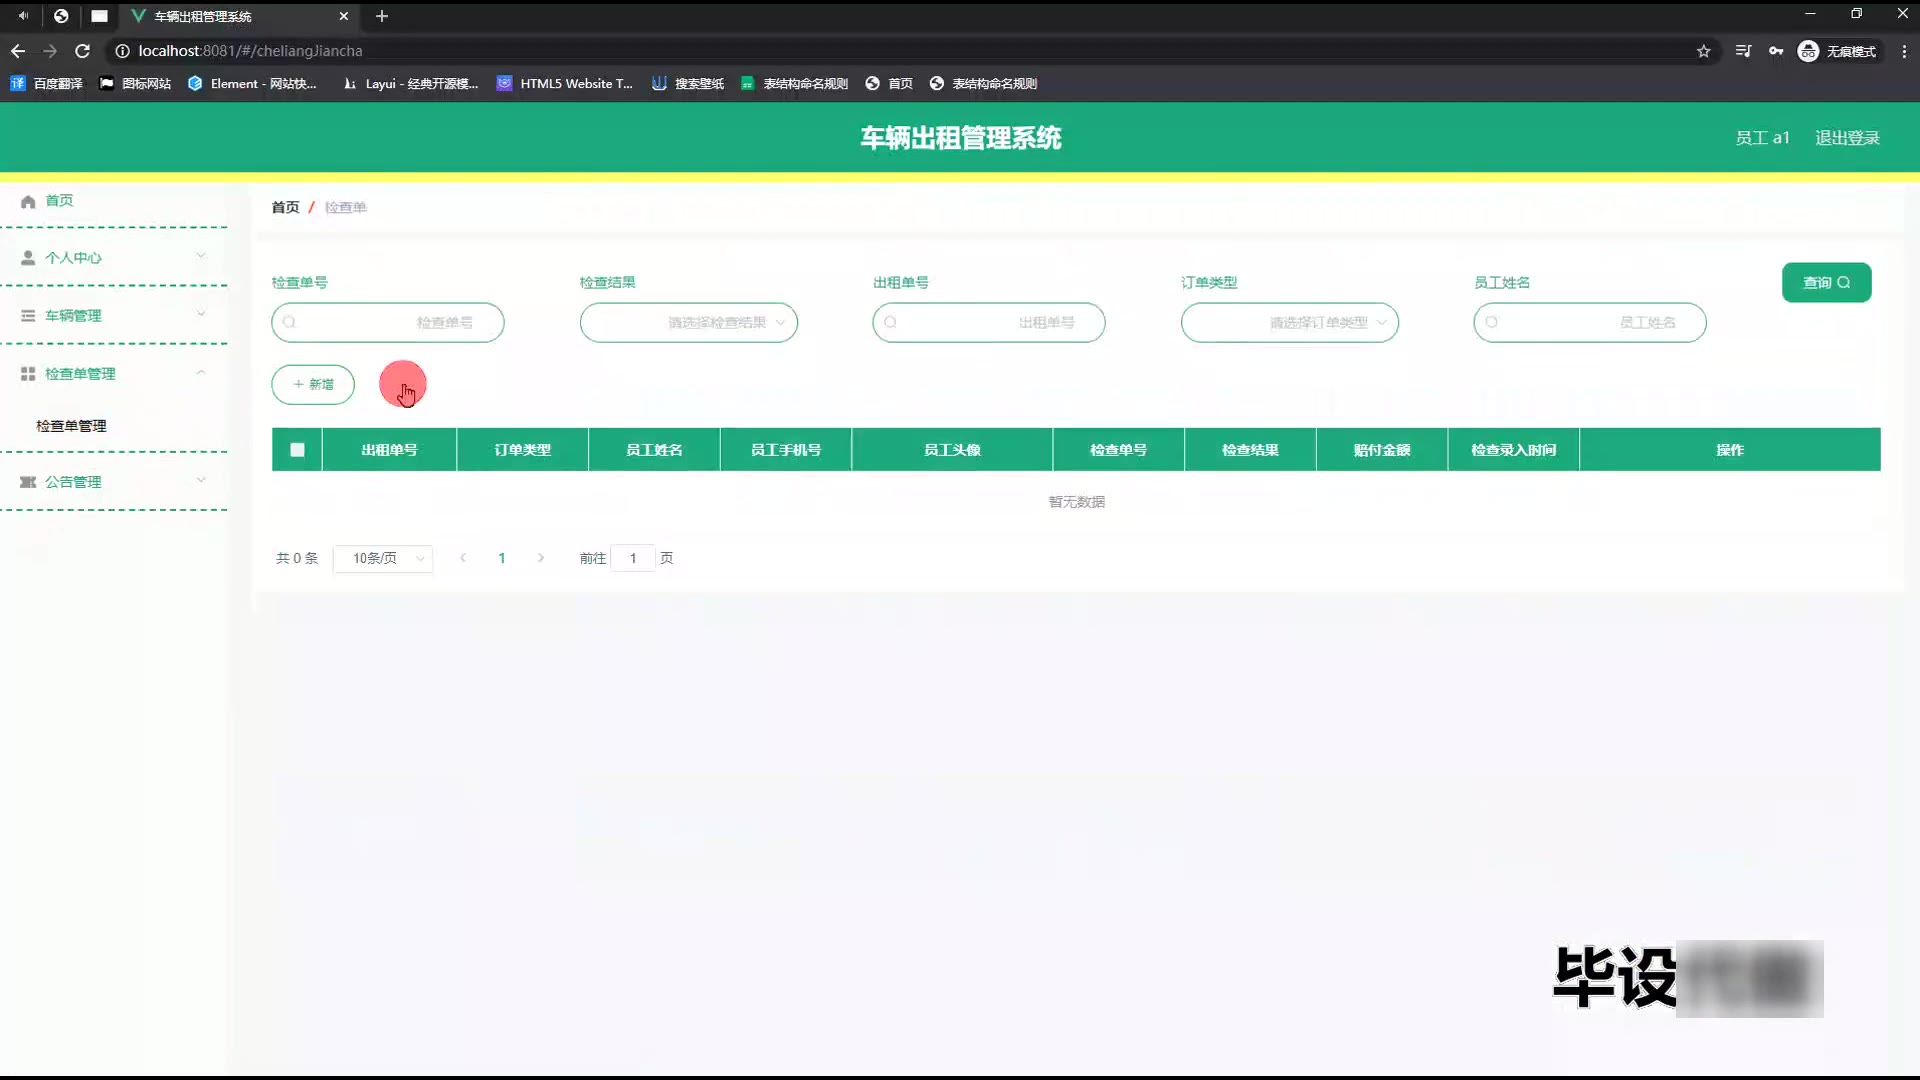
Task: Click the 个人中心 person icon
Action: (28, 258)
